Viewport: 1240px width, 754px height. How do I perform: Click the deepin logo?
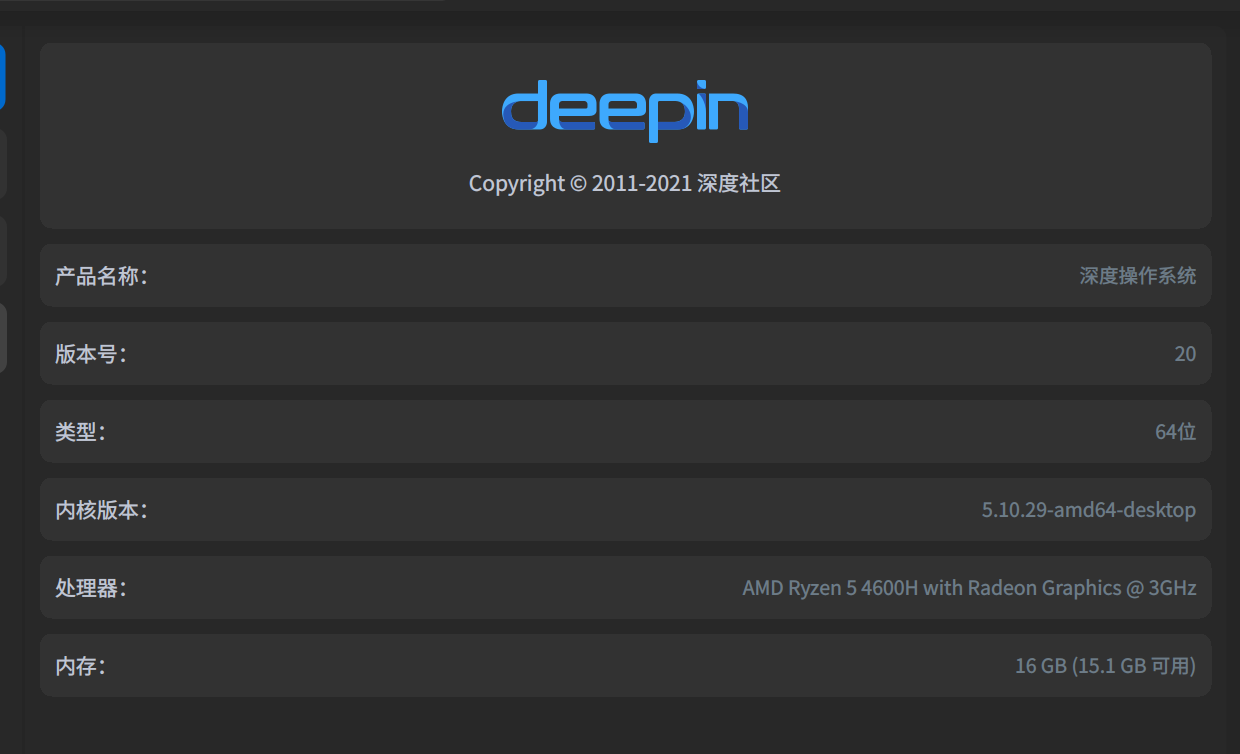[625, 111]
